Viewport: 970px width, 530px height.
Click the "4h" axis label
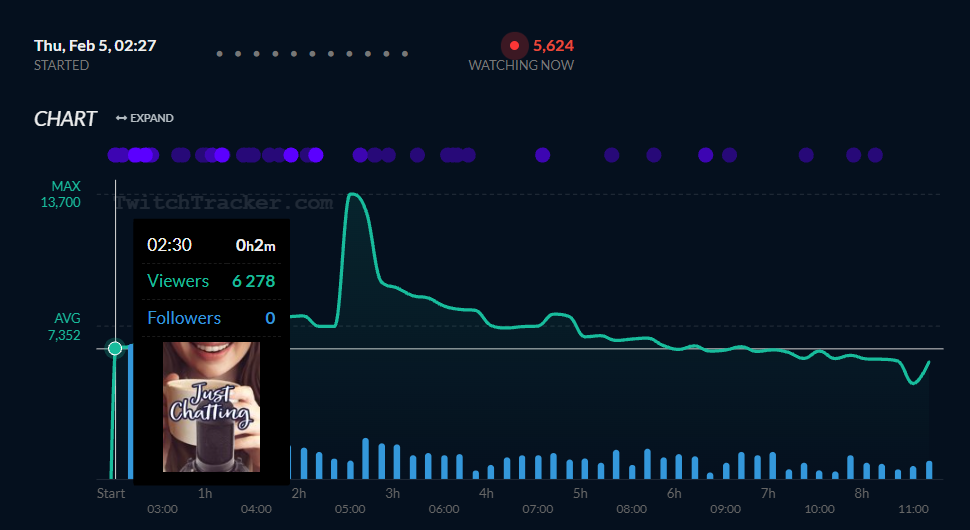tap(486, 494)
